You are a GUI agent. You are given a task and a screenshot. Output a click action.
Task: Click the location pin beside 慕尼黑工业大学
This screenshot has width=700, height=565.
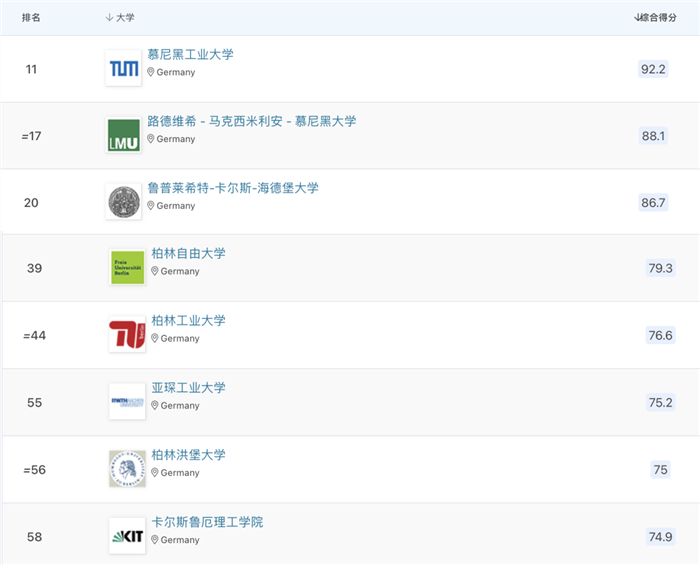[151, 72]
